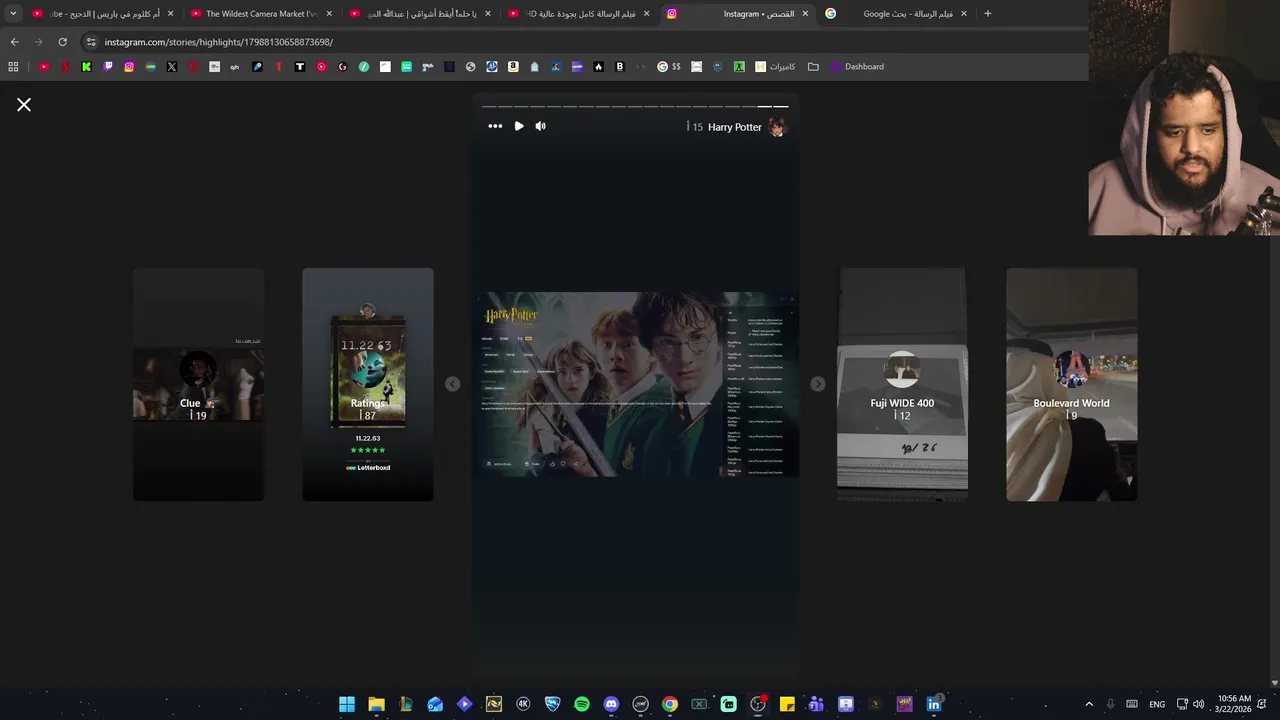Screen dimensions: 1280x720
Task: Open Microsoft Teams from the taskbar
Action: (x=816, y=704)
